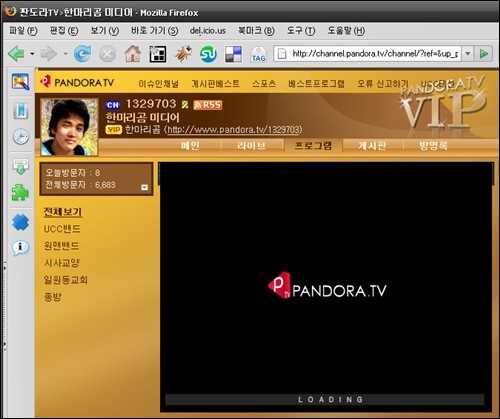Select the 전체보기 category
The height and width of the screenshot is (419, 500).
(63, 212)
